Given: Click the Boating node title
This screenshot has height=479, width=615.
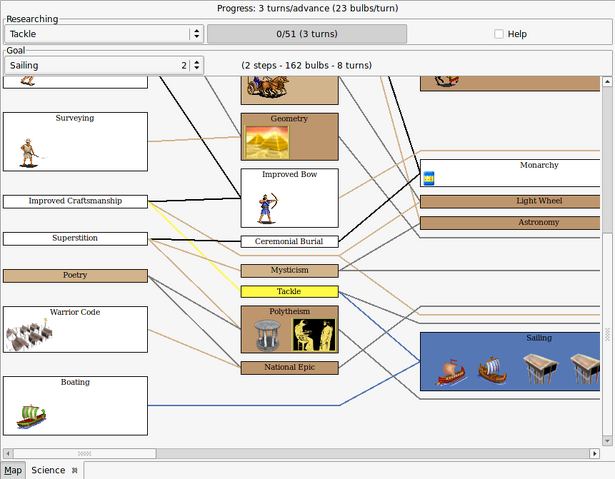Looking at the screenshot, I should 75,382.
